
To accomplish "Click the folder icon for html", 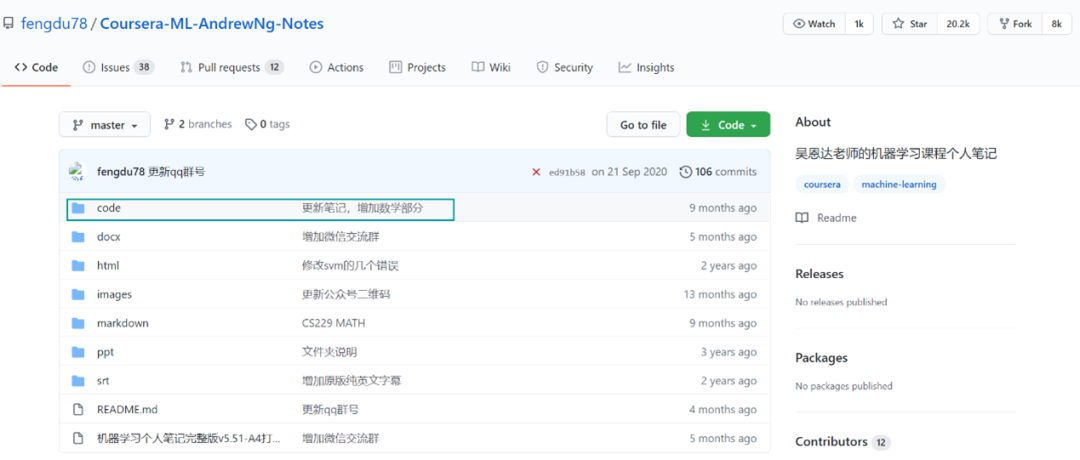I will 78,266.
